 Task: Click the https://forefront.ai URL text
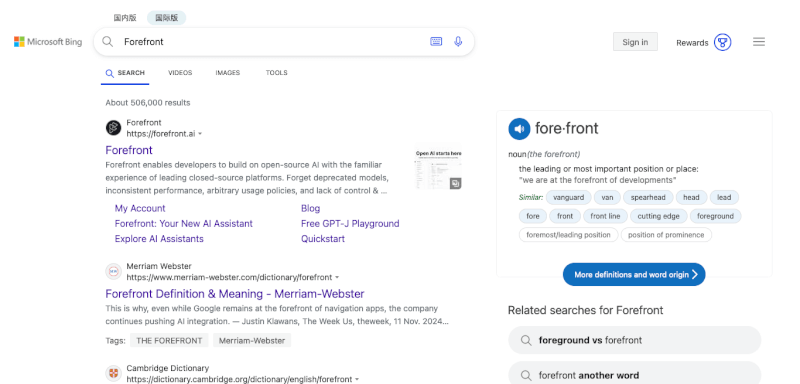tap(161, 134)
